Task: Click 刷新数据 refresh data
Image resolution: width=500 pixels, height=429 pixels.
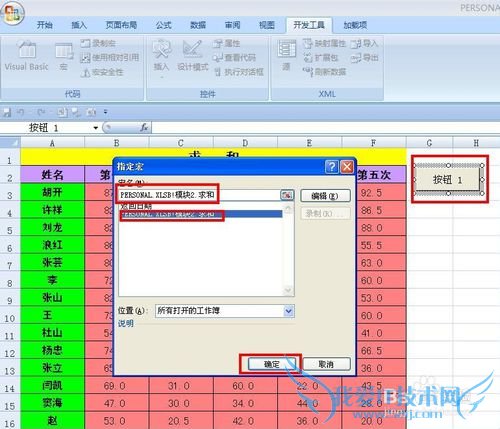Action: [325, 72]
